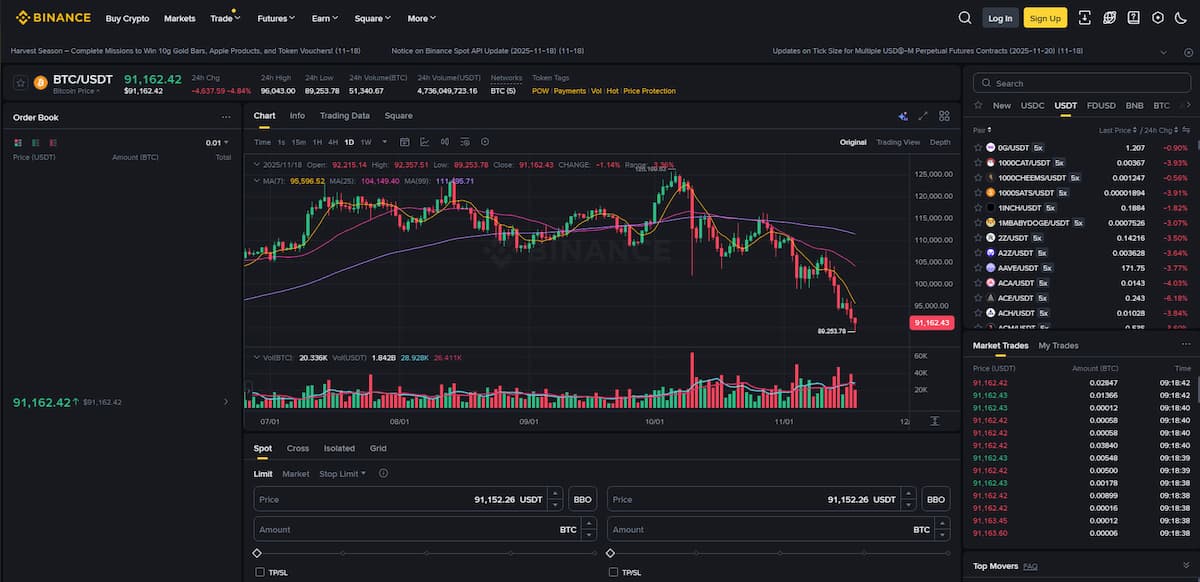Click the Sign Up button
Viewport: 1200px width, 582px height.
[x=1045, y=18]
